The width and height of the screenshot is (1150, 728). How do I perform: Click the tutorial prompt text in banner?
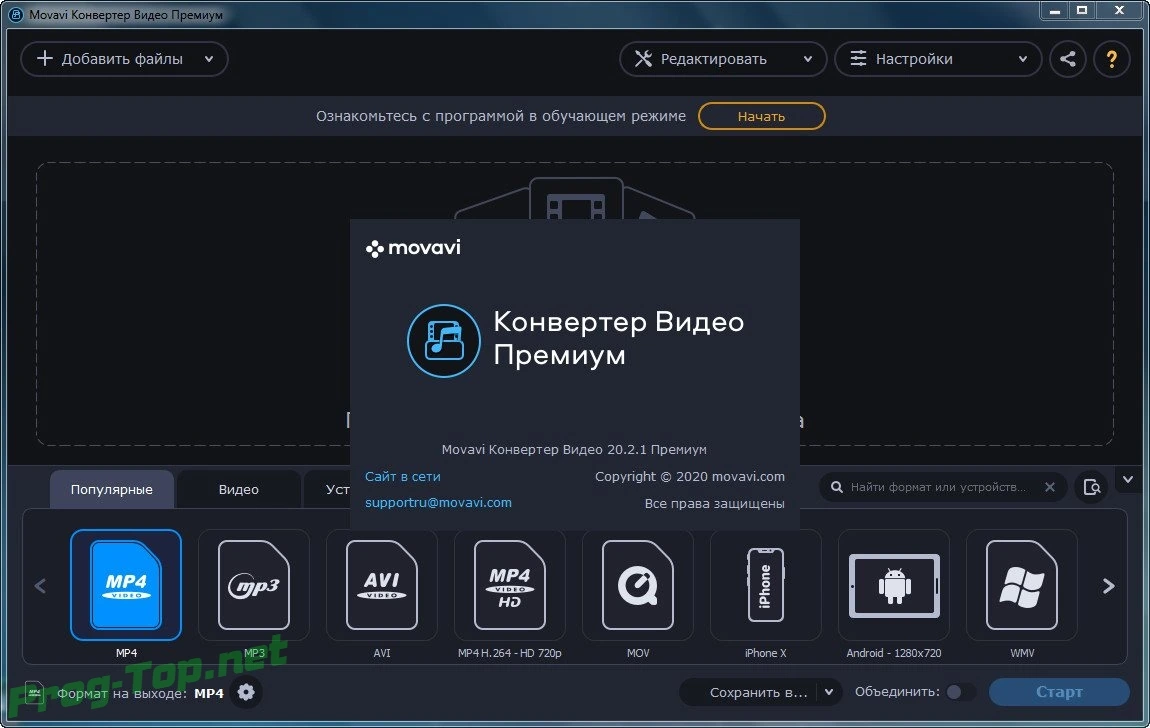501,116
